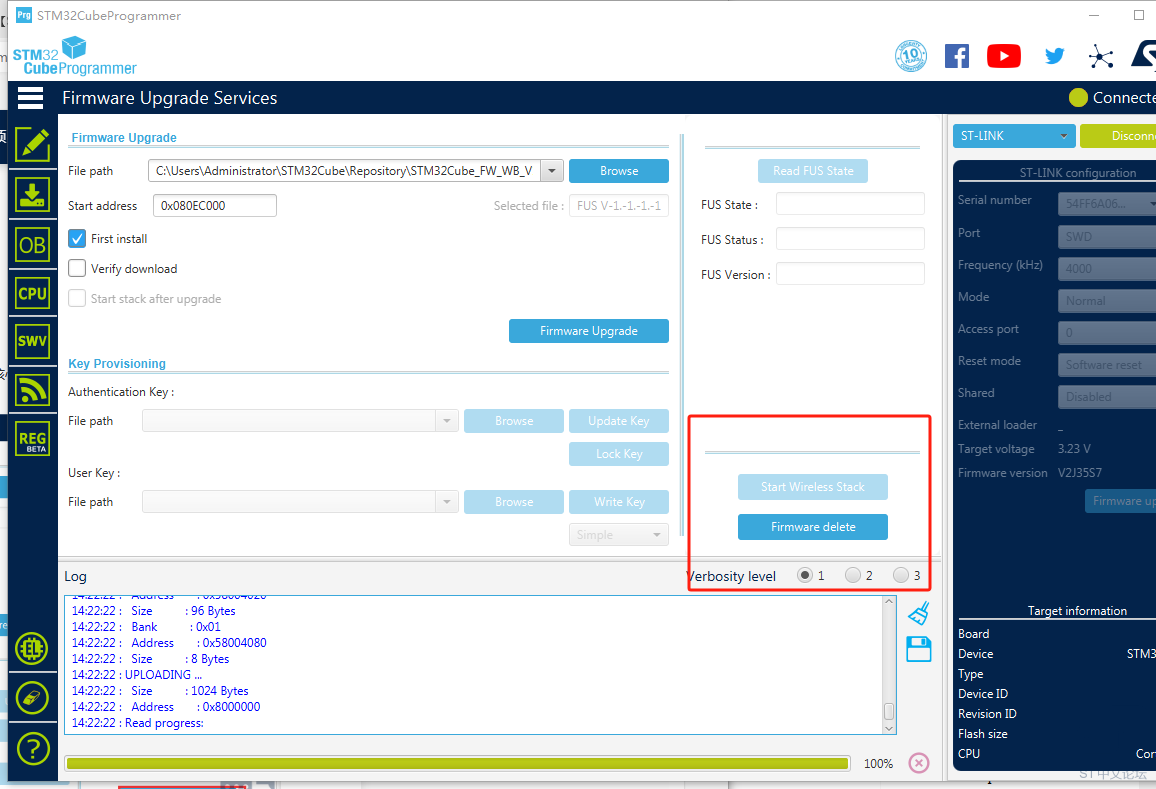The height and width of the screenshot is (789, 1156).
Task: Open the help question mark icon
Action: pos(32,748)
